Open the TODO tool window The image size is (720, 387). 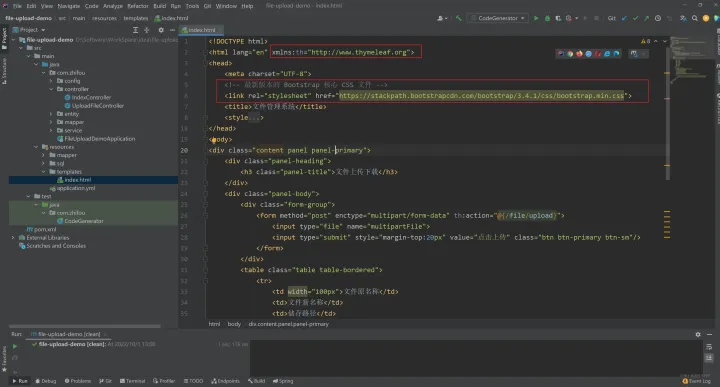tap(193, 381)
